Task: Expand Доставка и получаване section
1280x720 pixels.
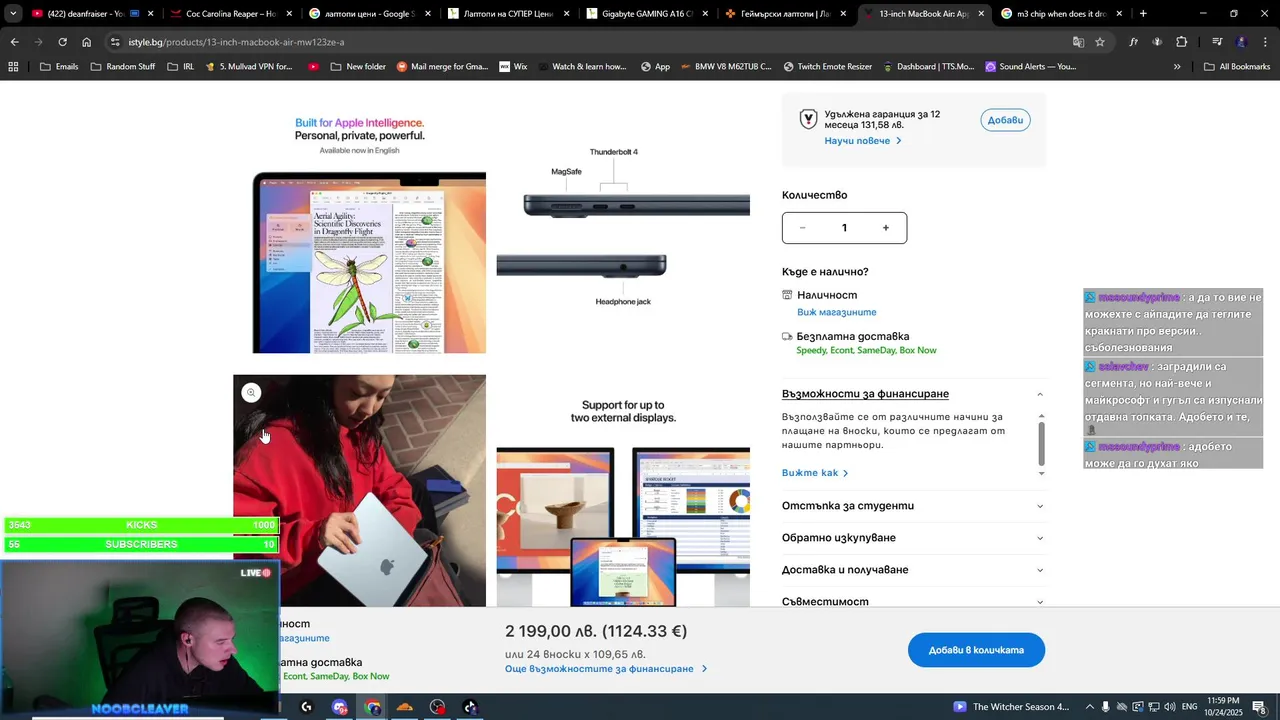Action: (x=913, y=570)
